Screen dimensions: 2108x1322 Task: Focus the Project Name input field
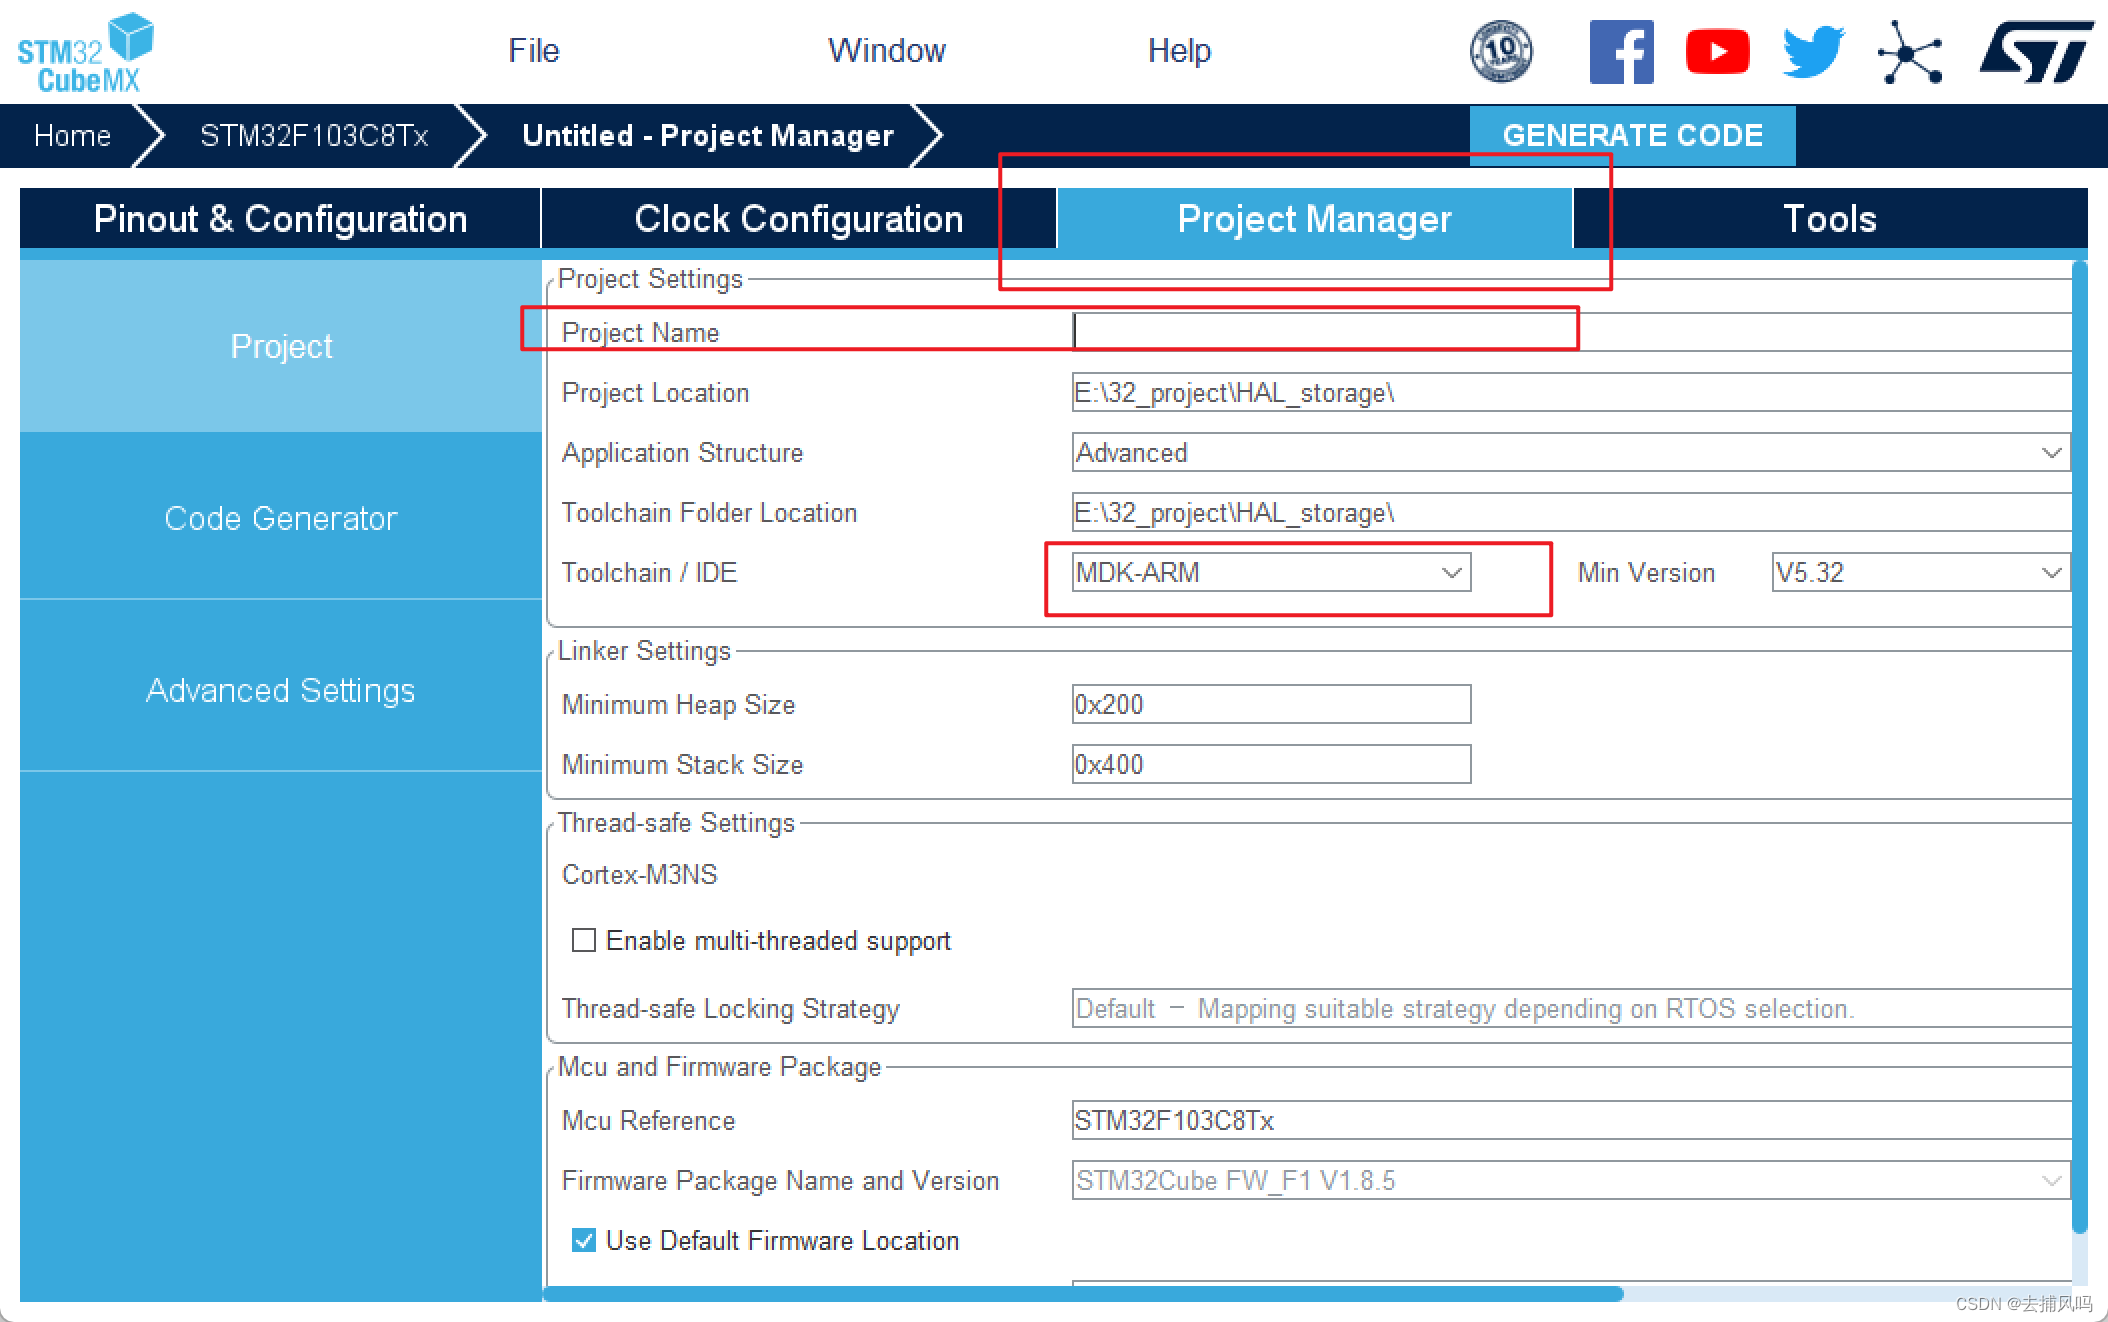pyautogui.click(x=1571, y=332)
